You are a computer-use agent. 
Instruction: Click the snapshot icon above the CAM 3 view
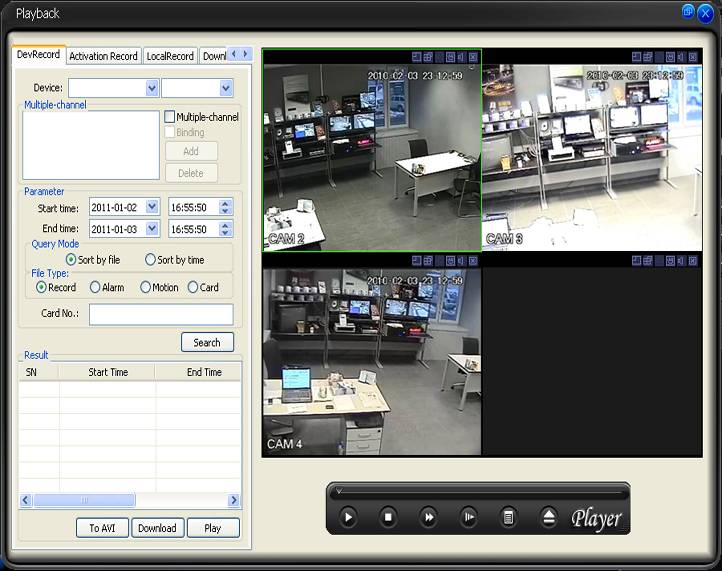670,57
